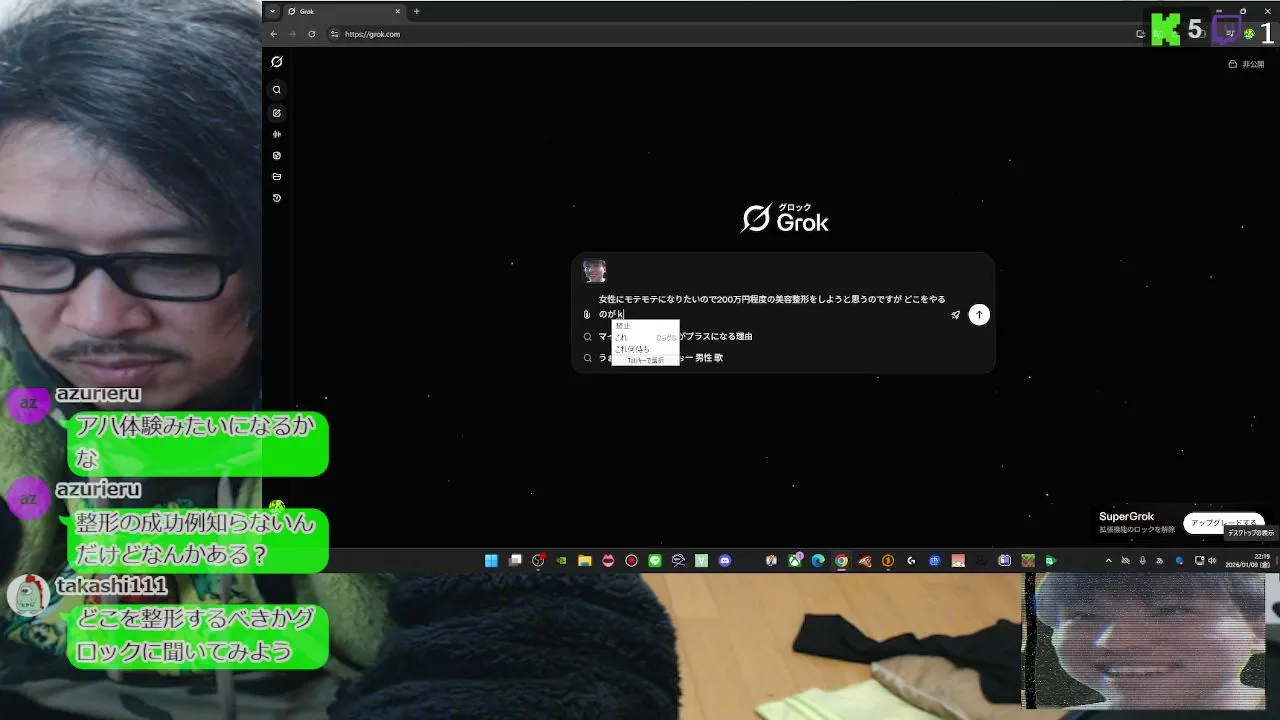Attach a file with the paperclip icon
1280x720 pixels.
(x=587, y=314)
